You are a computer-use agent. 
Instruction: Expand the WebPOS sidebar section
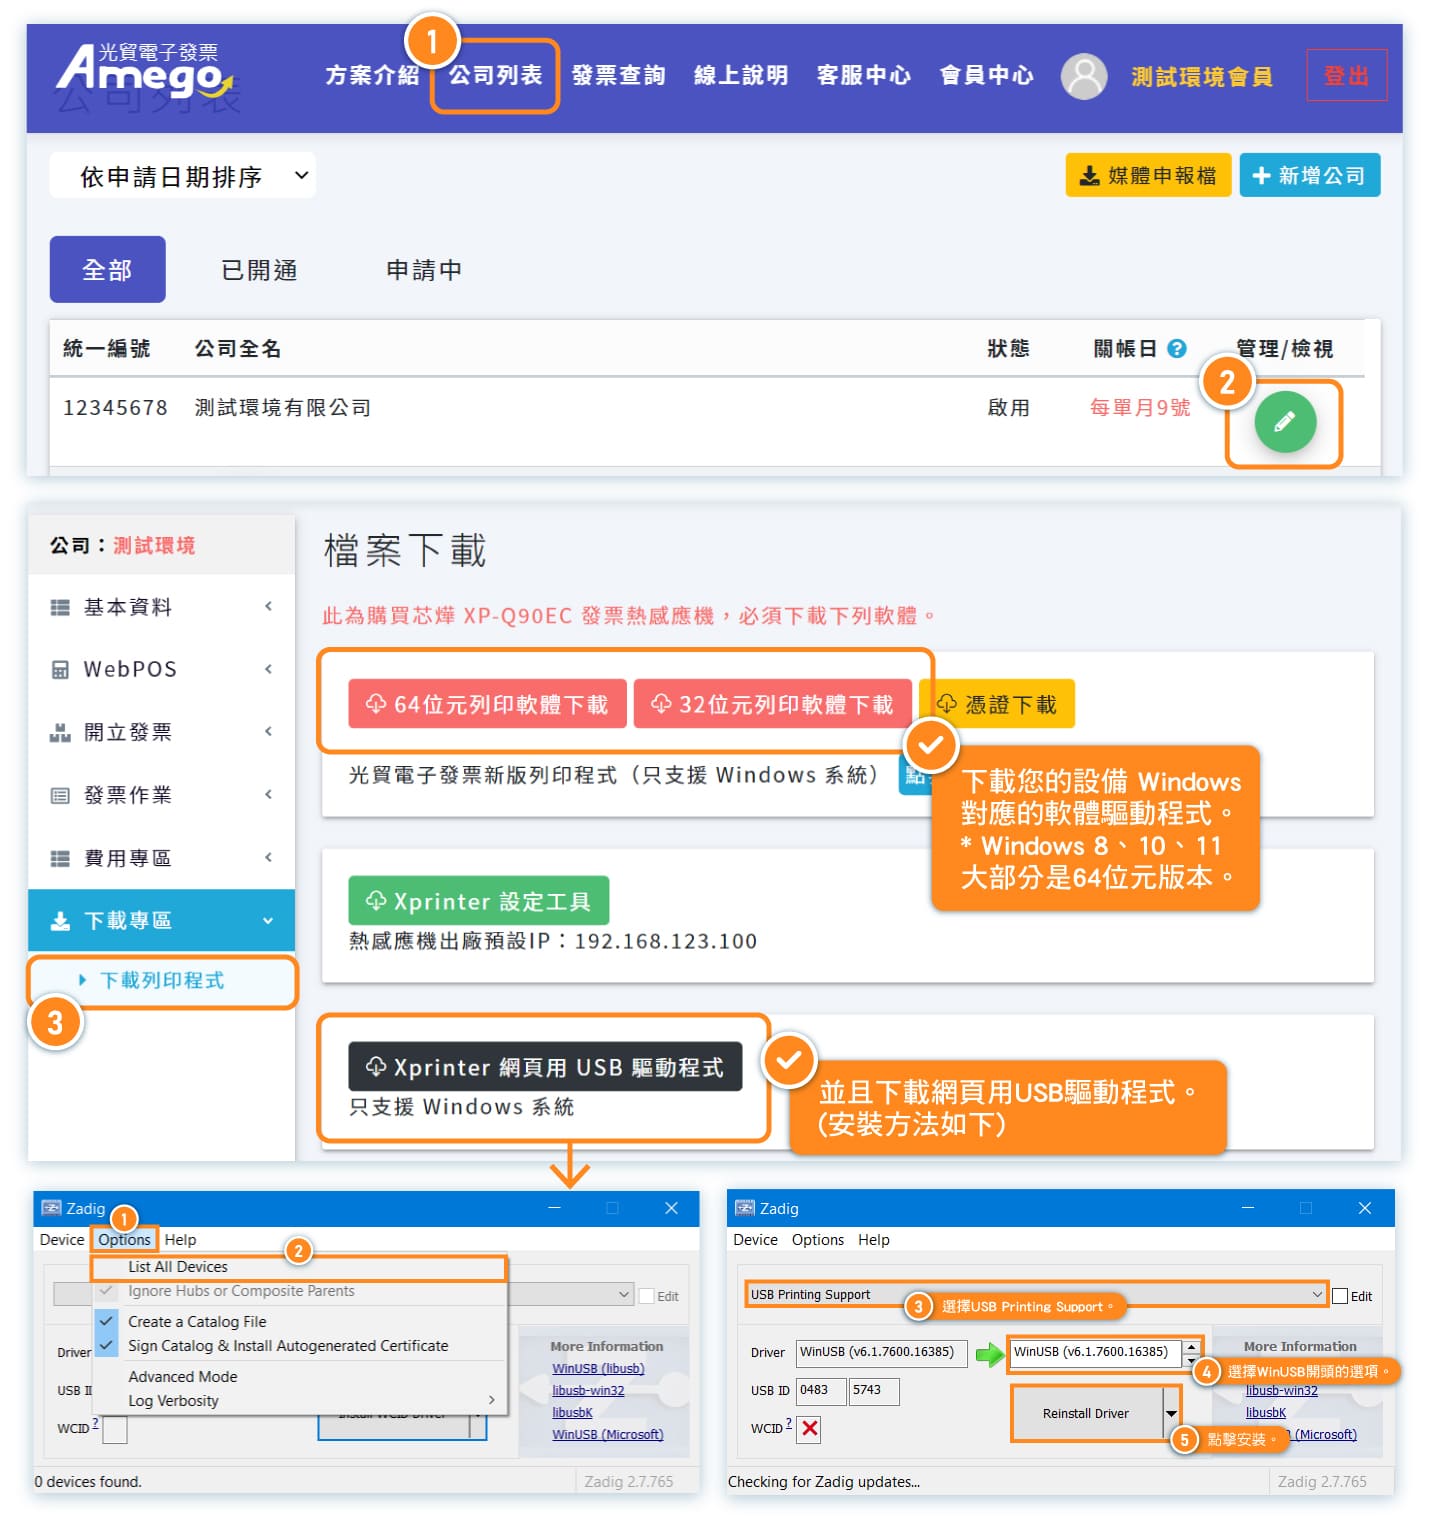coord(162,669)
